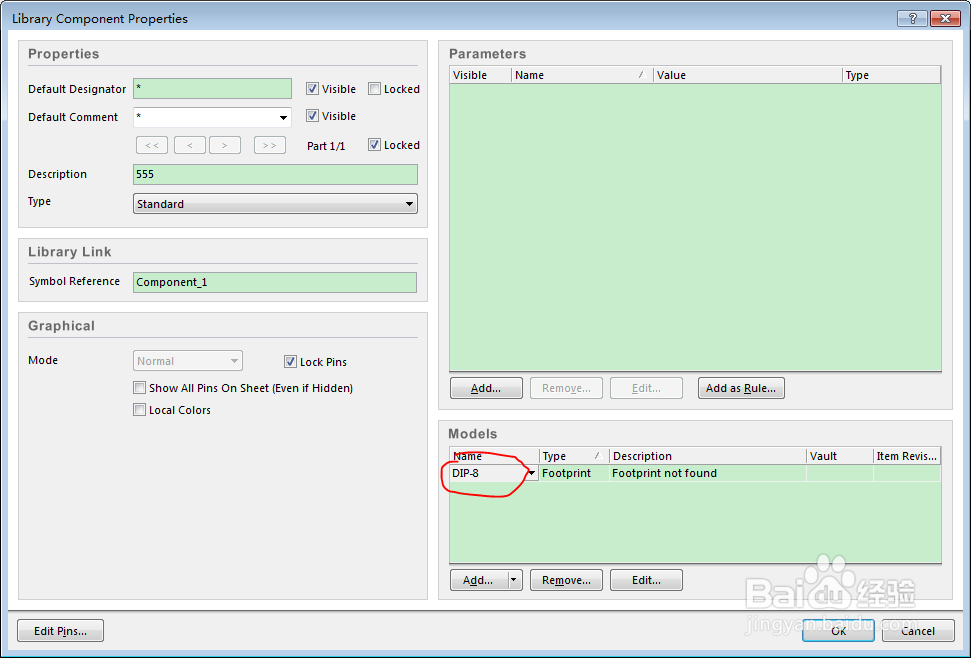Click the Parameters Value column header
Viewport: 971px width, 658px height.
748,75
